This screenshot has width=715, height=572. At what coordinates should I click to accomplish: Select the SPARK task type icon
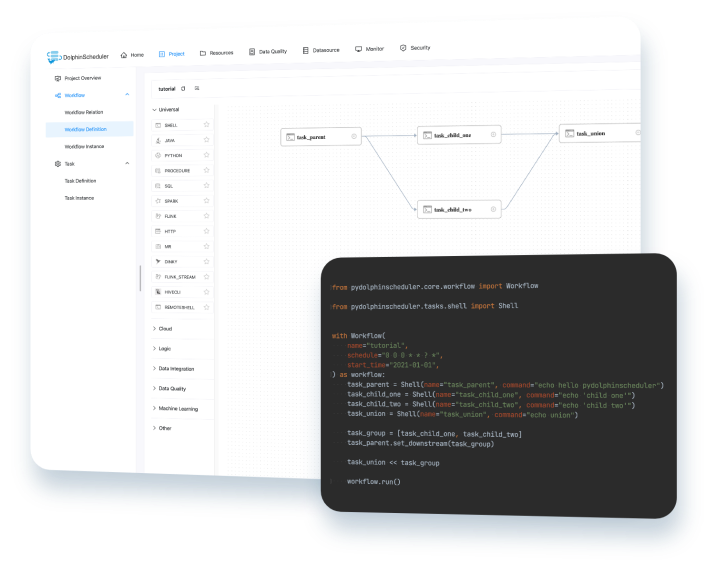coord(157,201)
